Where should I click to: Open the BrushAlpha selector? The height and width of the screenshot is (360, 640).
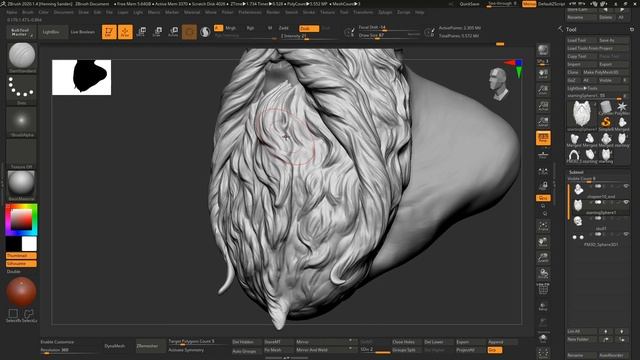click(22, 122)
